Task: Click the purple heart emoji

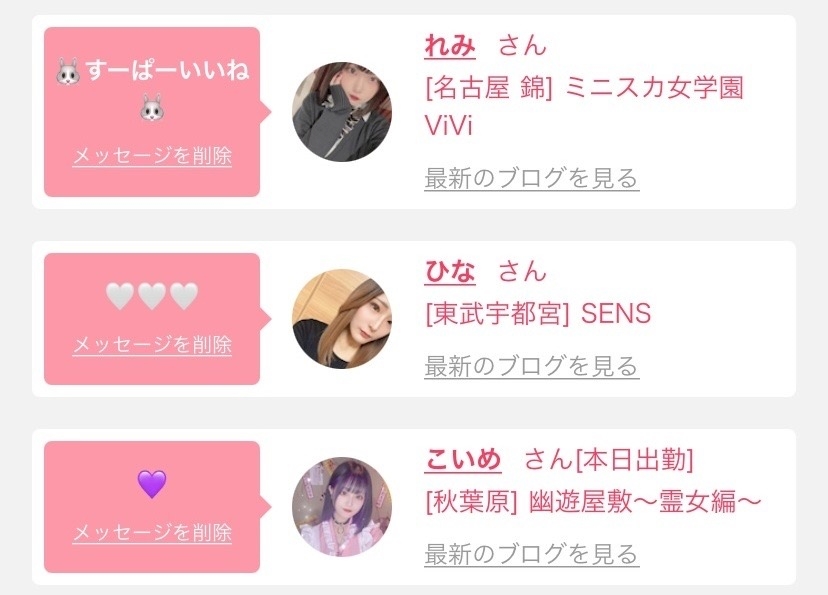Action: (152, 484)
